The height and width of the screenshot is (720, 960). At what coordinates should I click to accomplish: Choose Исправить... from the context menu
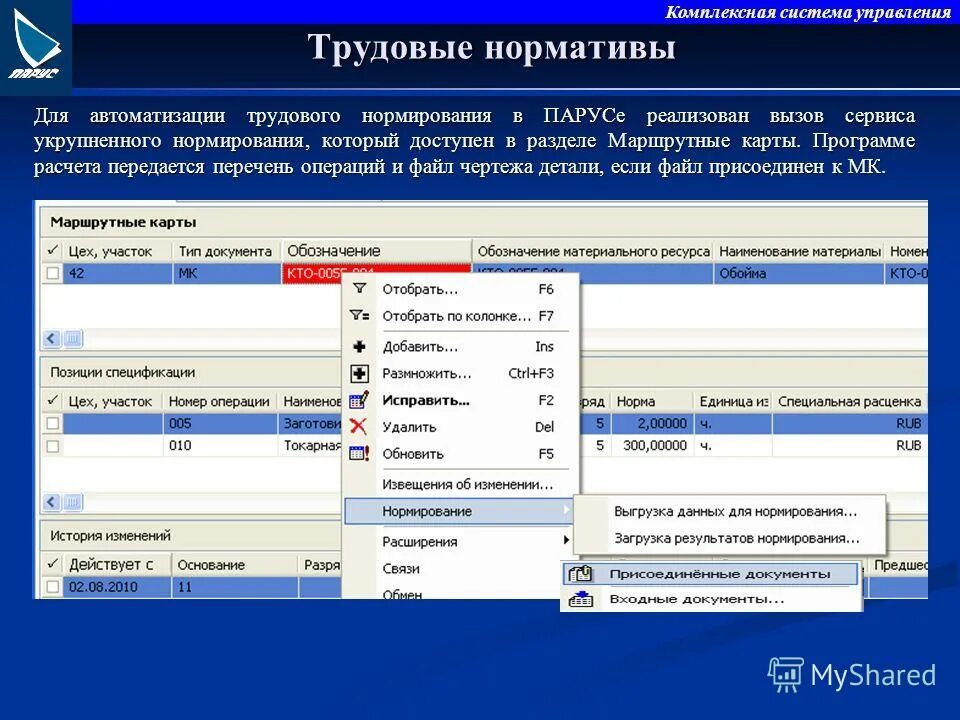[x=461, y=400]
